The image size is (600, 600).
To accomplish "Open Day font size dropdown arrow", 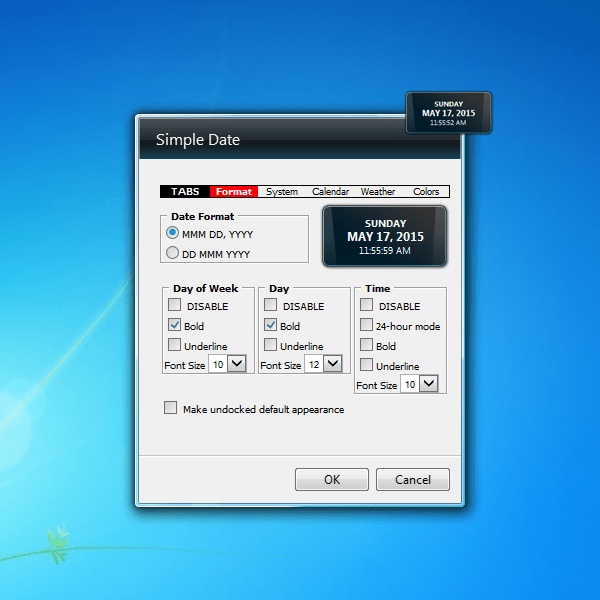I will 333,364.
